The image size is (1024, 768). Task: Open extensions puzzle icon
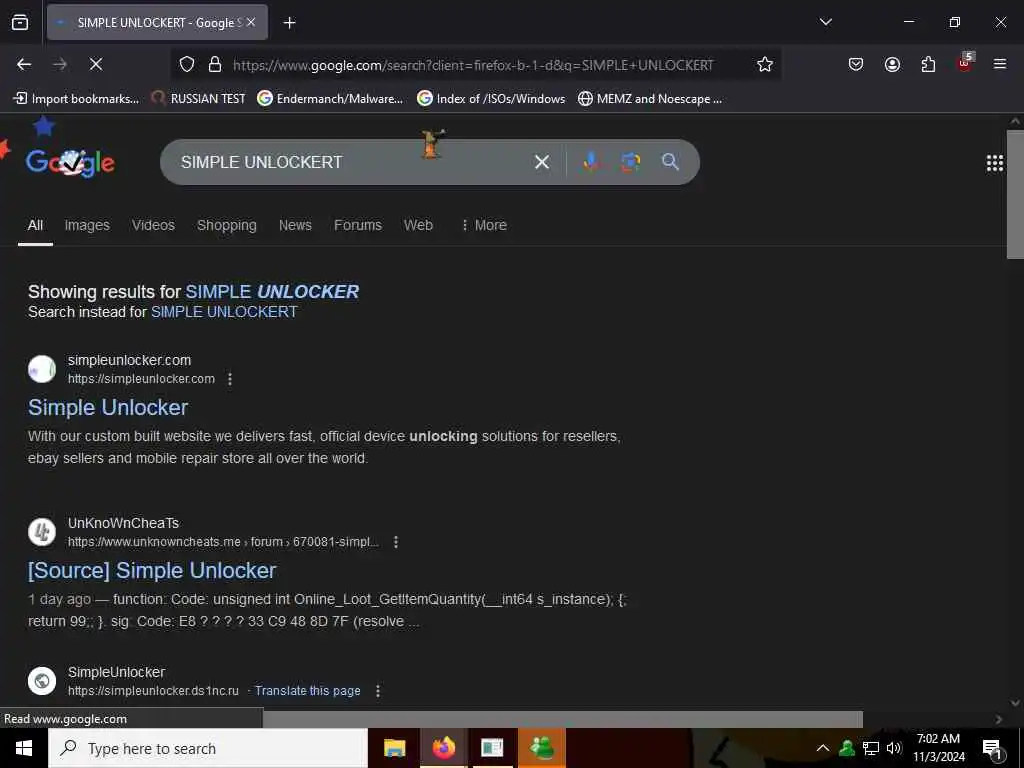pos(928,64)
